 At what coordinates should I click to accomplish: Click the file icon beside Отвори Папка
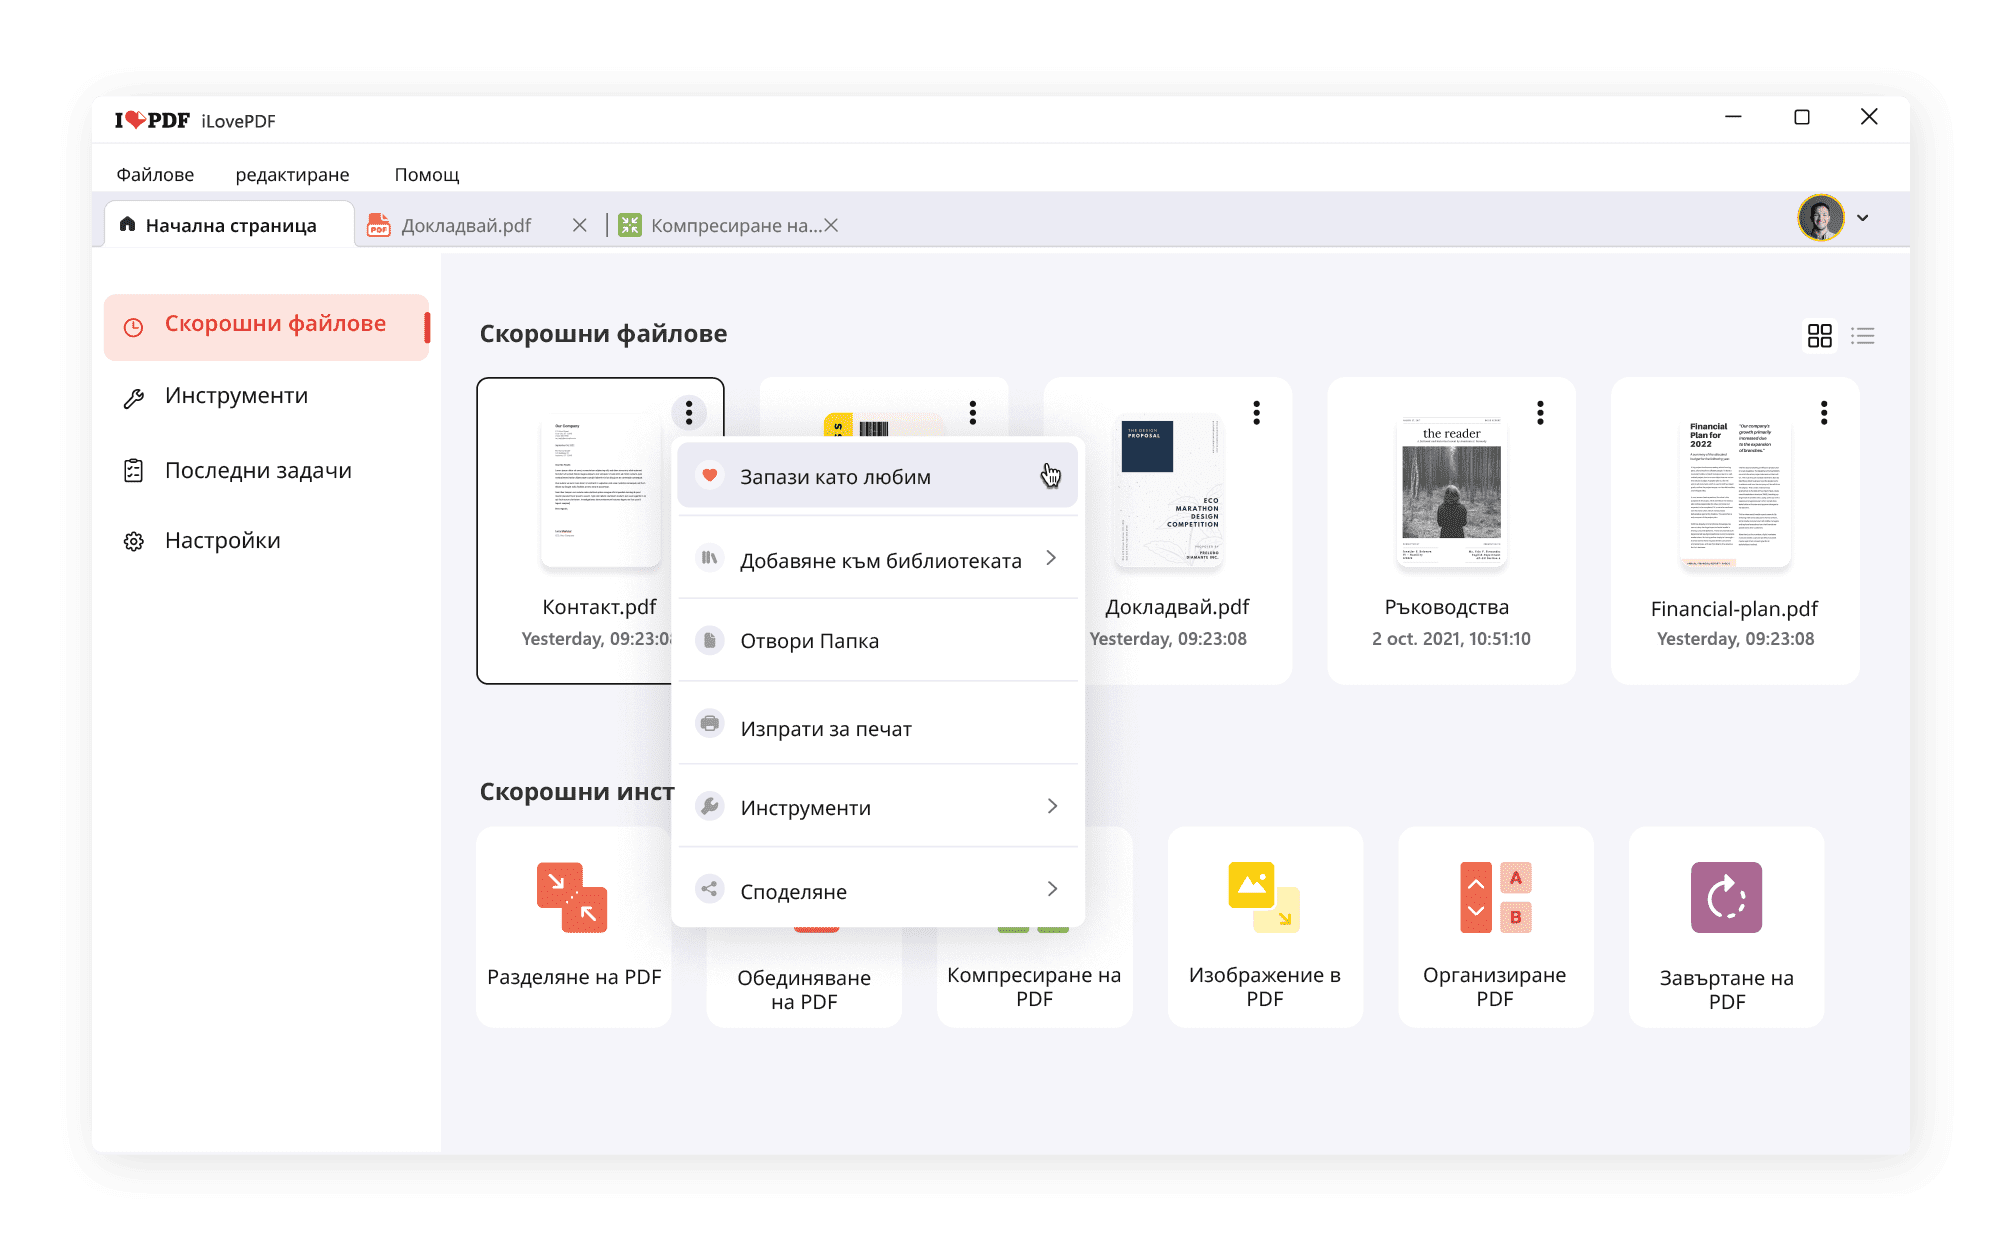710,640
